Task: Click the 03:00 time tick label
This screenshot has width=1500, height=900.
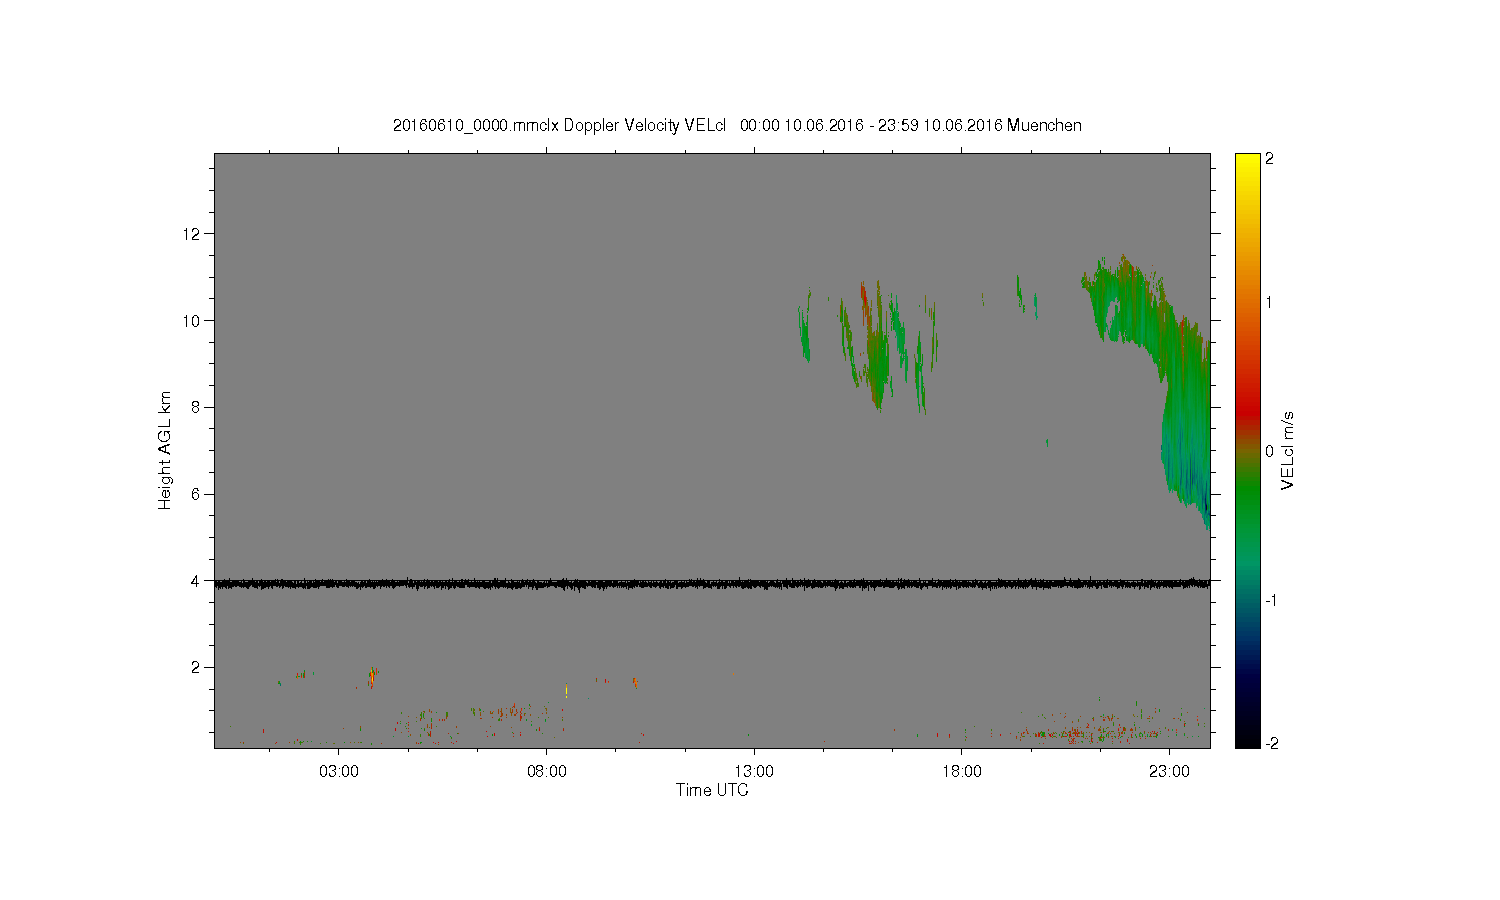Action: click(x=339, y=772)
